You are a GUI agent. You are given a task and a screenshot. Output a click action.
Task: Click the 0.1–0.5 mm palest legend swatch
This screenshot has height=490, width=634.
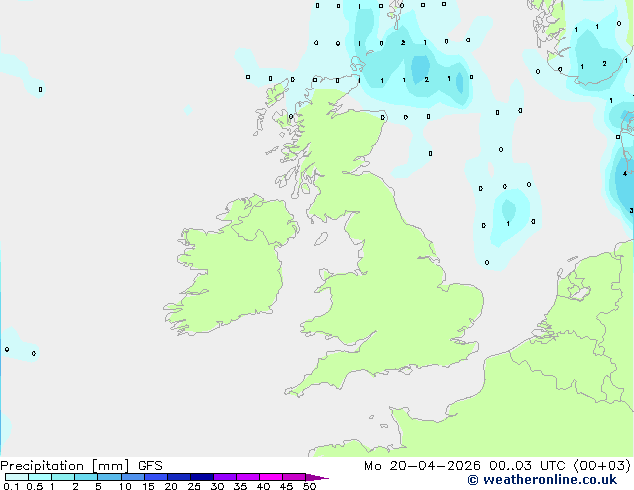tap(17, 477)
